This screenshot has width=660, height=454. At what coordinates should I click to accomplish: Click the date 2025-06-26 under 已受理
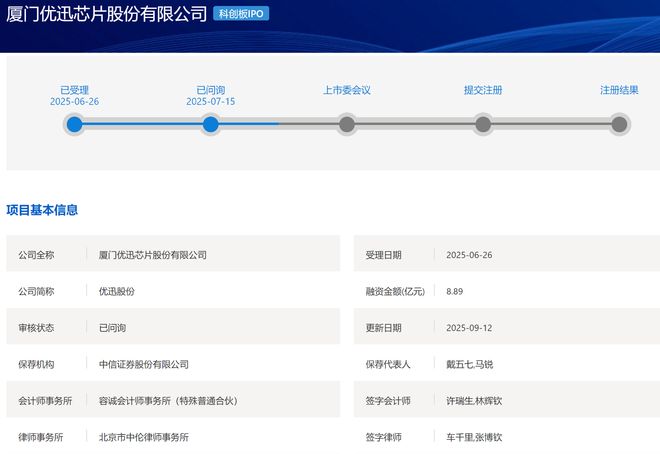[75, 101]
